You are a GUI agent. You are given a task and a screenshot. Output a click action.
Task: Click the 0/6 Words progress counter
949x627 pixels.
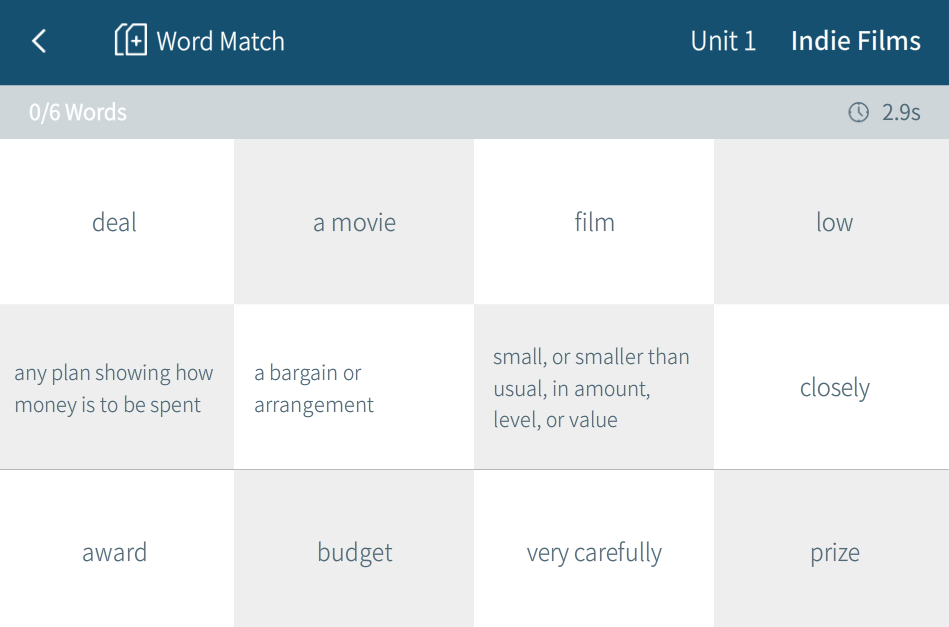[x=78, y=112]
